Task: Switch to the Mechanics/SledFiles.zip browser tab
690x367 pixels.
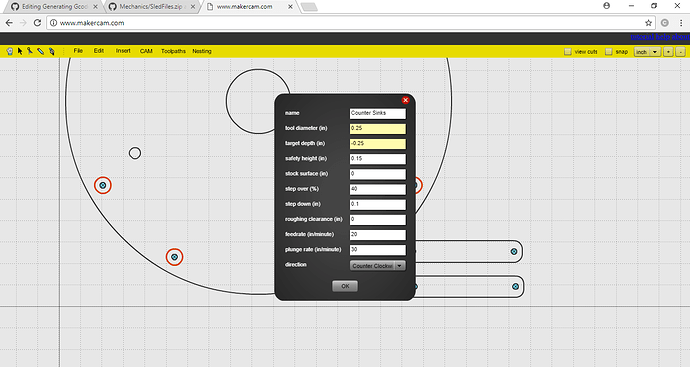Action: [x=152, y=7]
